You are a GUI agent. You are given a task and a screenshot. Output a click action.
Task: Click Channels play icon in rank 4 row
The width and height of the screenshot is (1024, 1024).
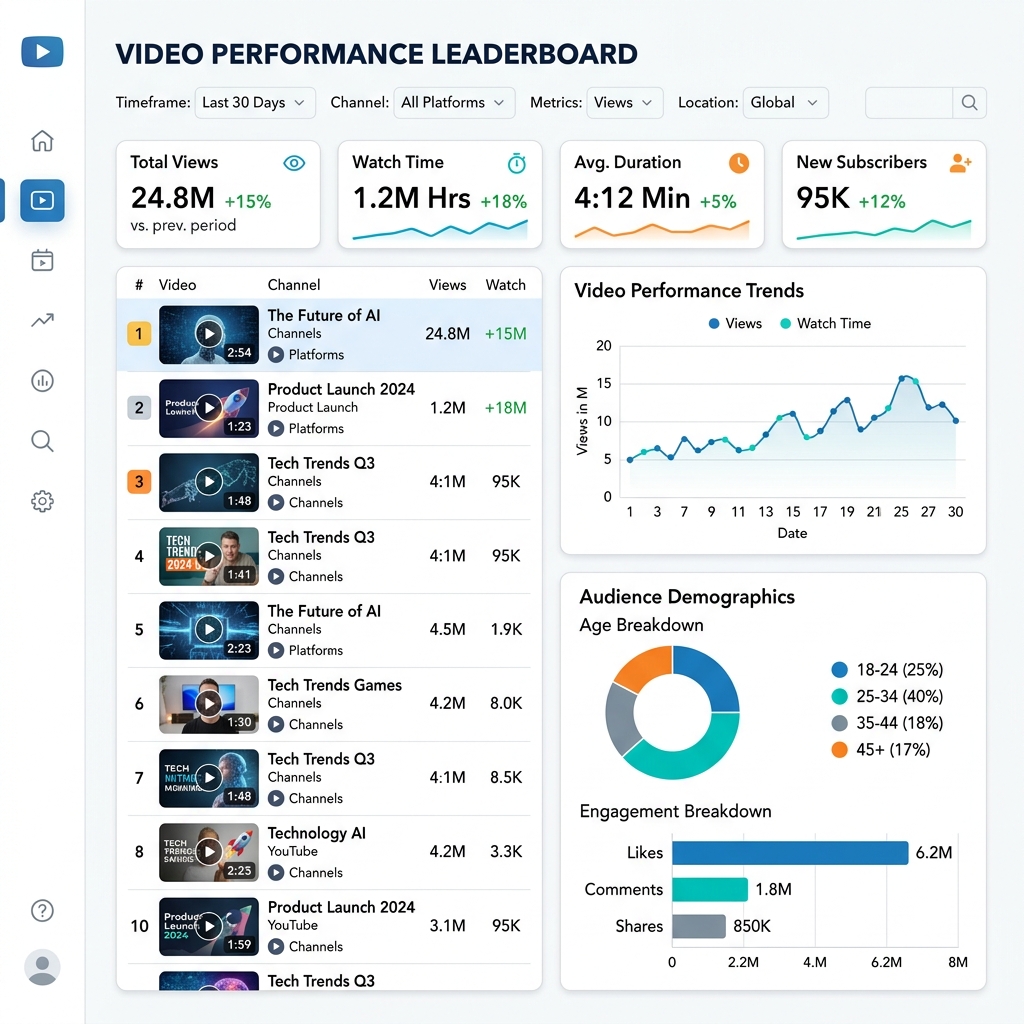[276, 577]
